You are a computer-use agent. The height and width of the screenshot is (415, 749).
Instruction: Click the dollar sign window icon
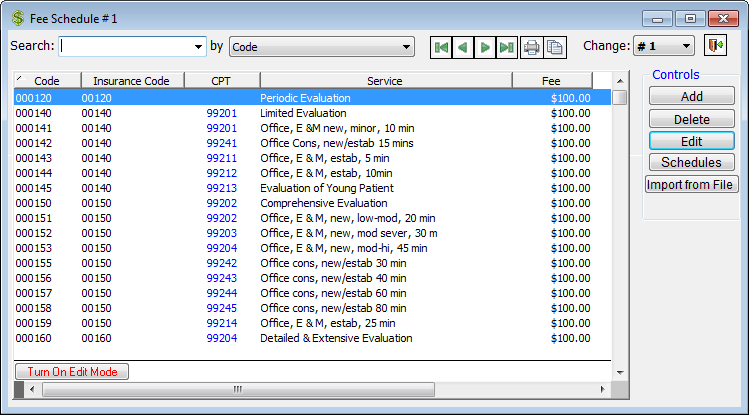point(17,18)
